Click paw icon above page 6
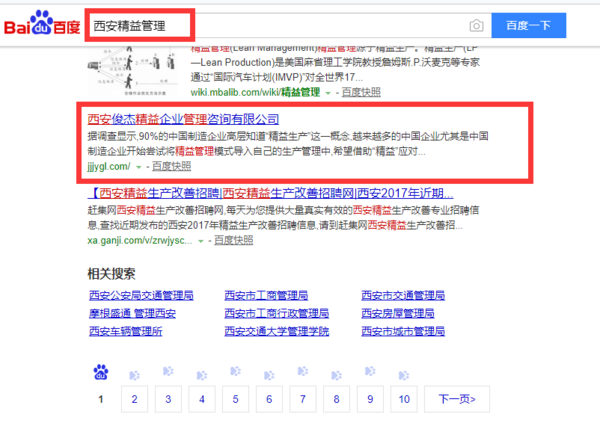600x423 pixels. pos(269,375)
